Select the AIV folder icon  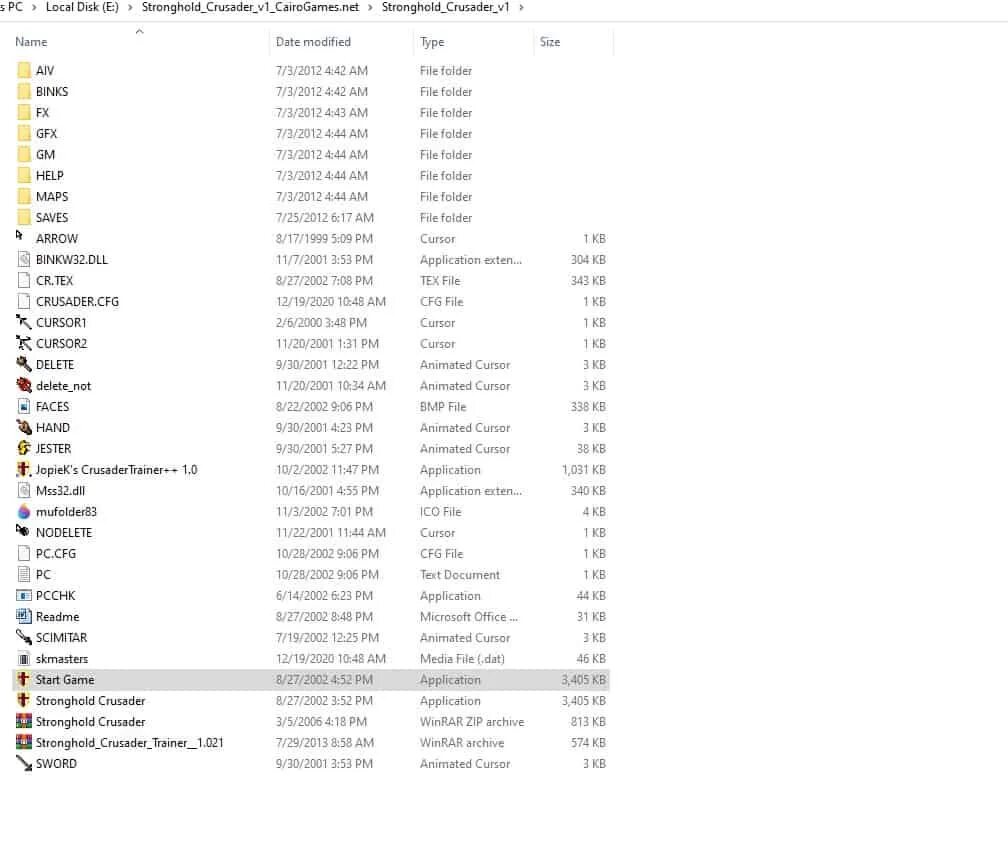tap(24, 70)
